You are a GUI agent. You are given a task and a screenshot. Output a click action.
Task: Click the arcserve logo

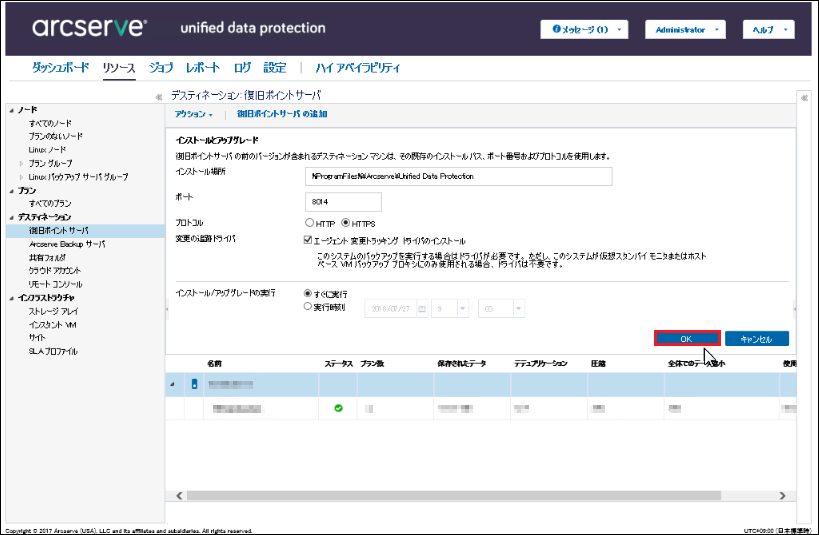tap(89, 27)
